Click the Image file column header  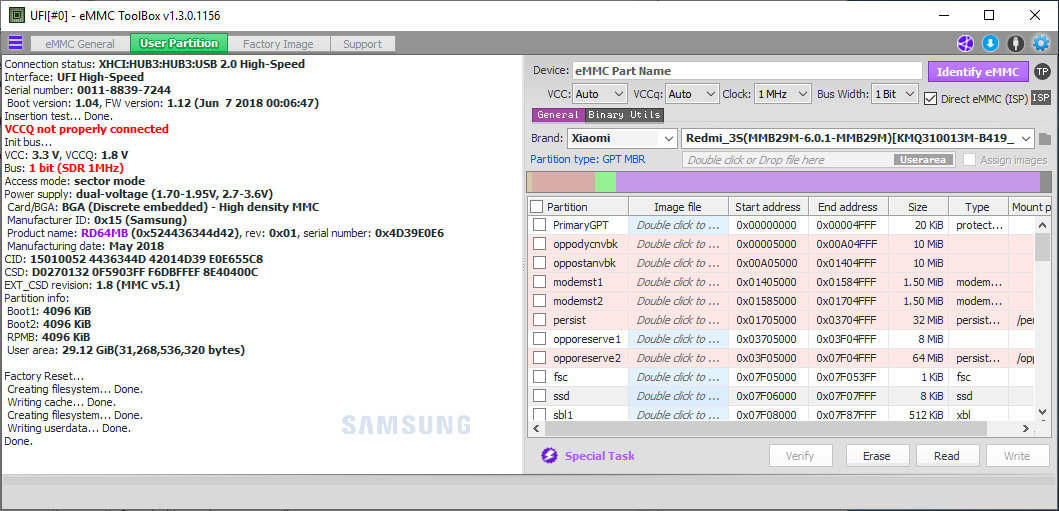[677, 207]
